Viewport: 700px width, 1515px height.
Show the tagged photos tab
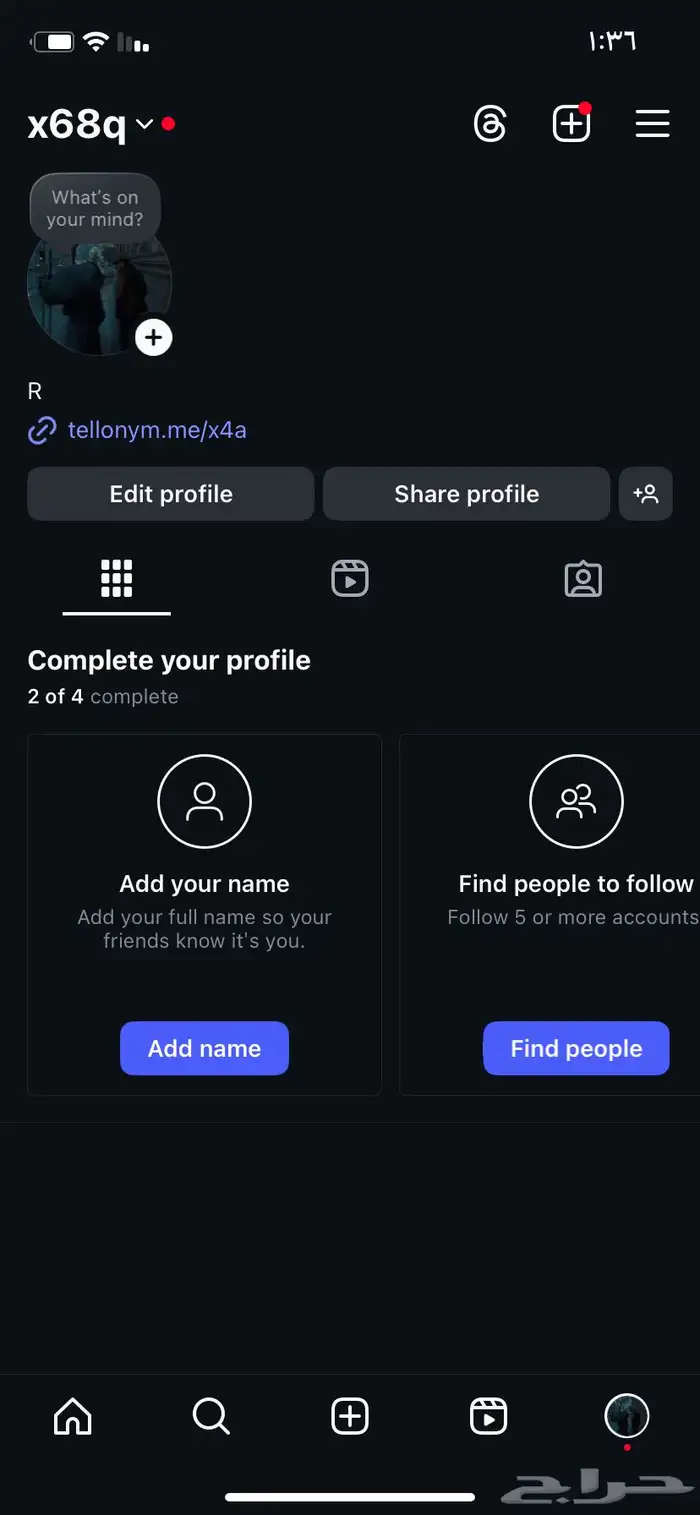583,579
